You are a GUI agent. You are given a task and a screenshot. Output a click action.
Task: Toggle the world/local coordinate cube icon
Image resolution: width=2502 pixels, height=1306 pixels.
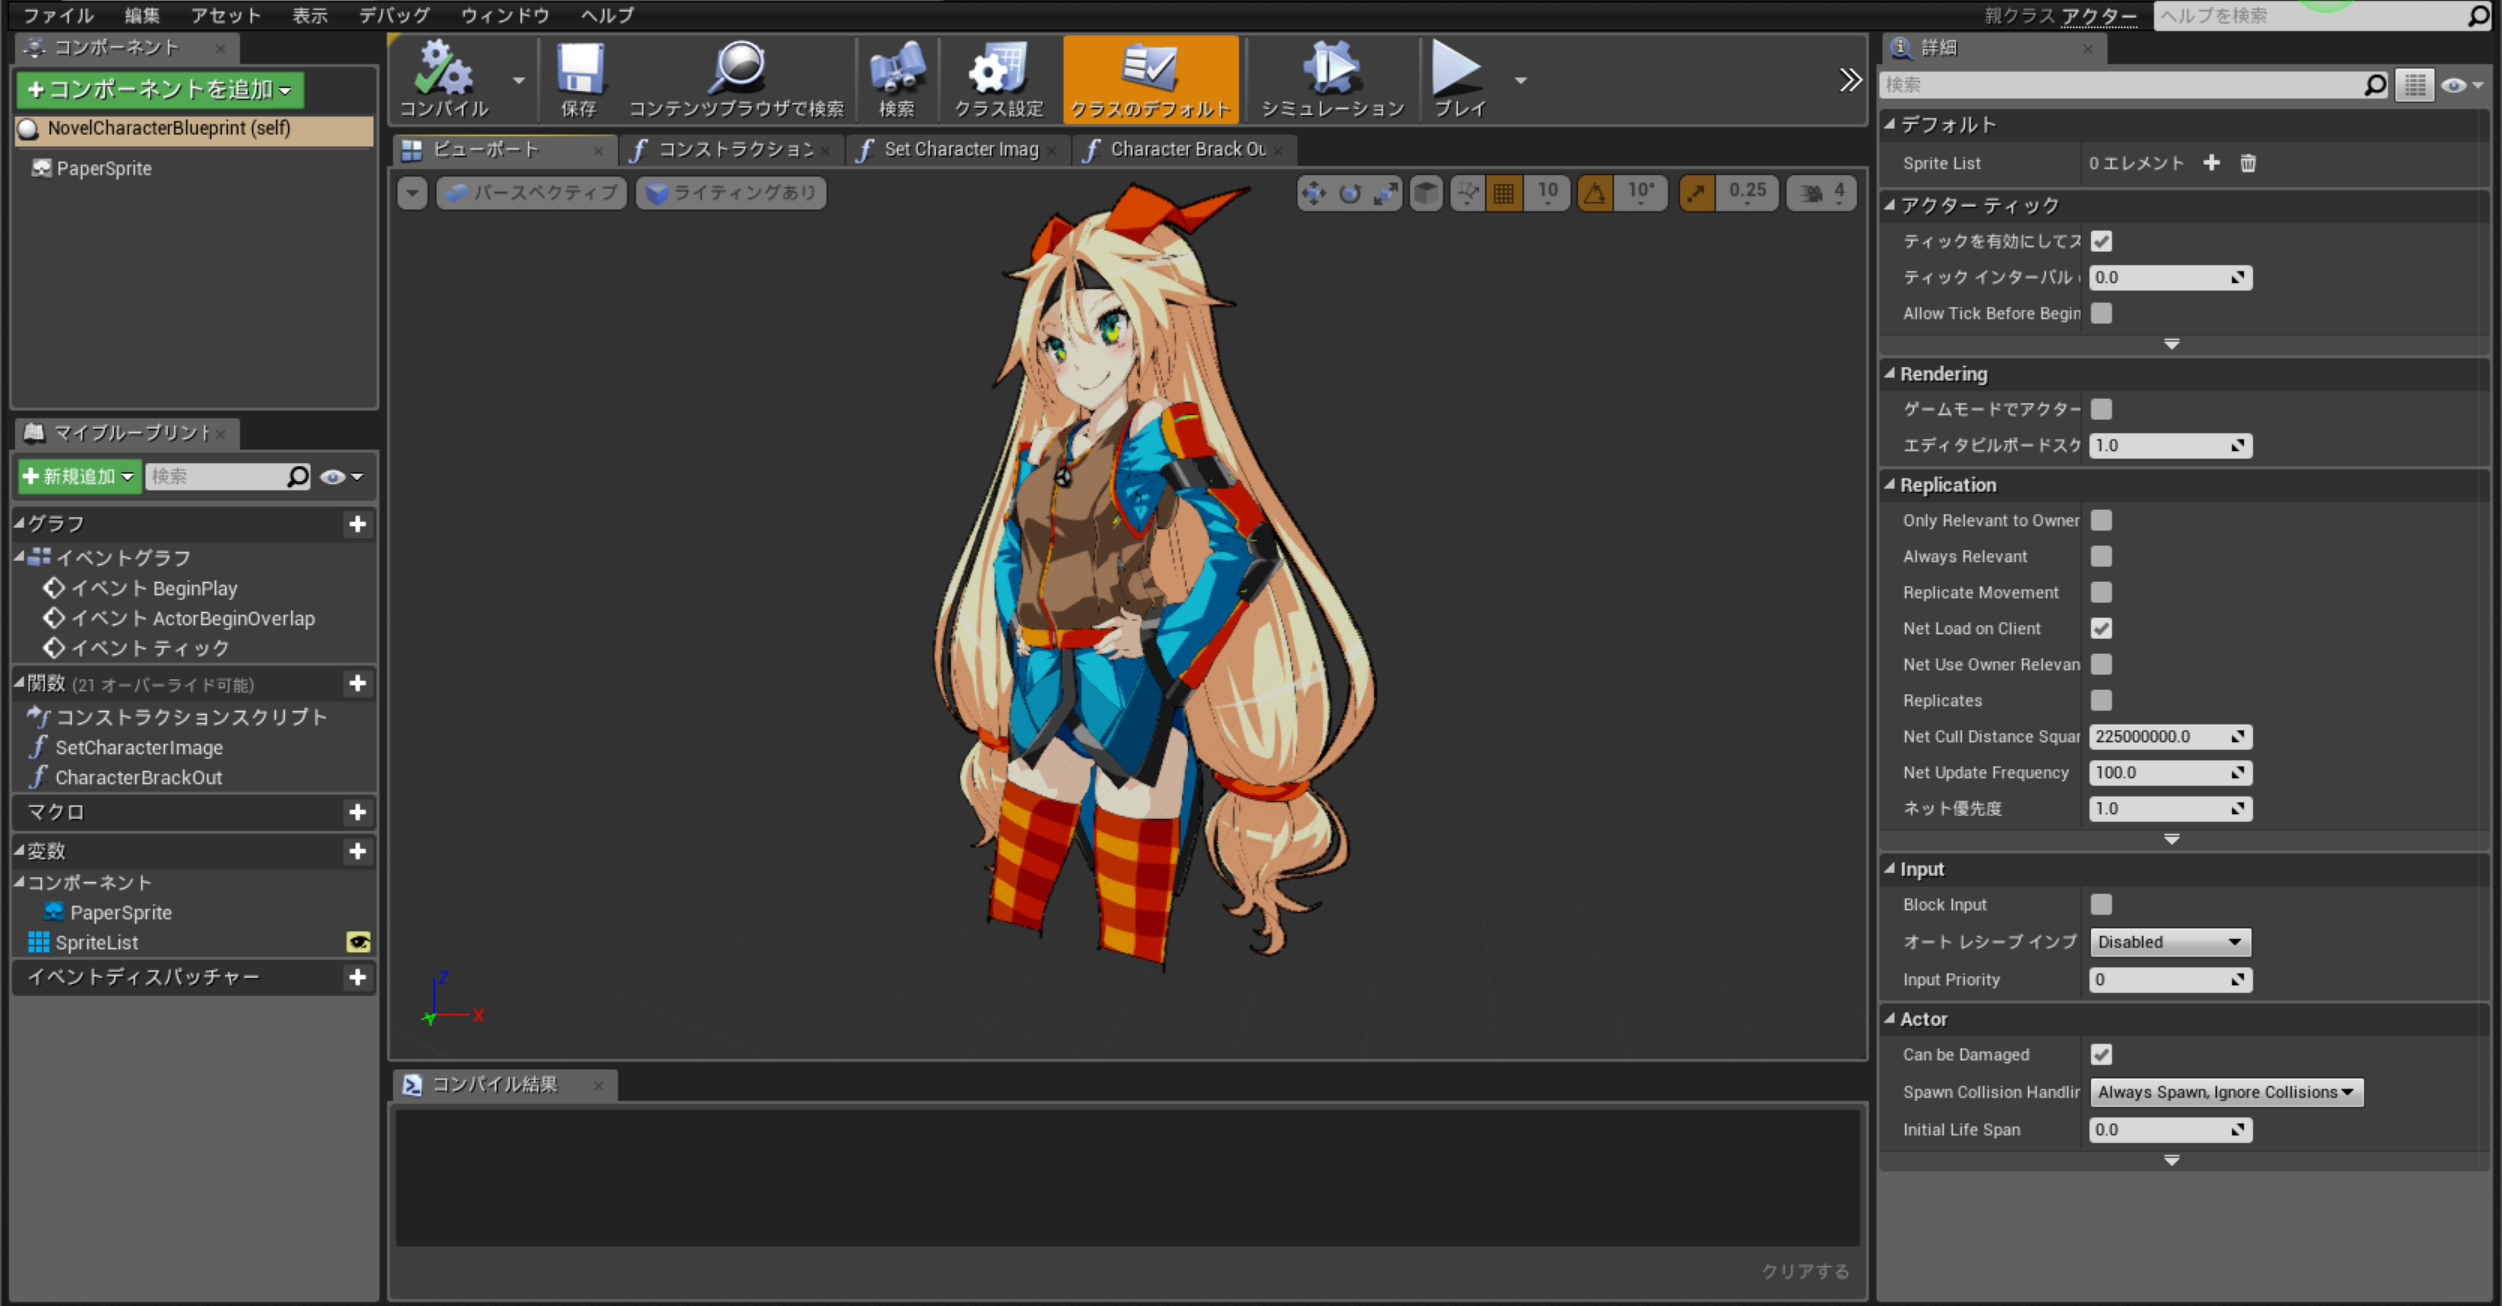point(1426,193)
